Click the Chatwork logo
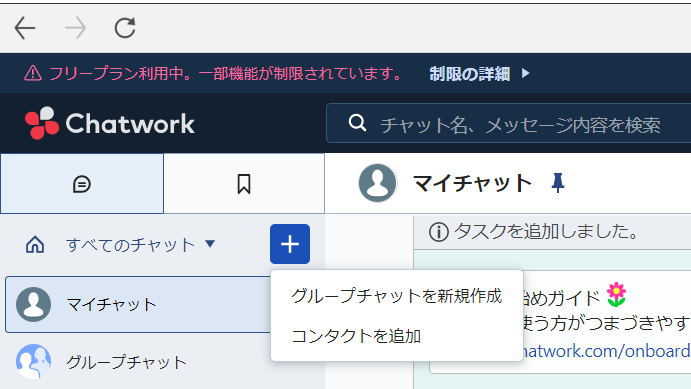This screenshot has width=691, height=389. (x=110, y=123)
